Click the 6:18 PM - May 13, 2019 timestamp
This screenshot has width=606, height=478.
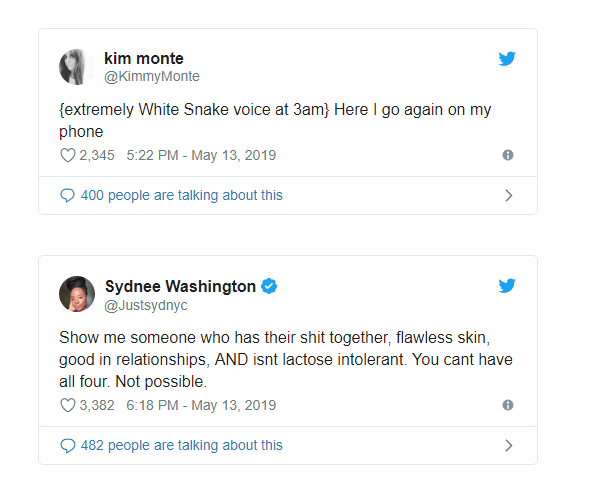click(x=201, y=405)
